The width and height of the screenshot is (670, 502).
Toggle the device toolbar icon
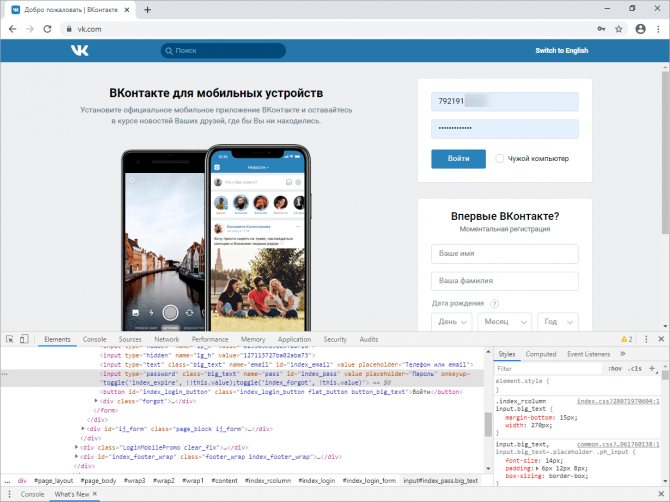click(x=24, y=339)
